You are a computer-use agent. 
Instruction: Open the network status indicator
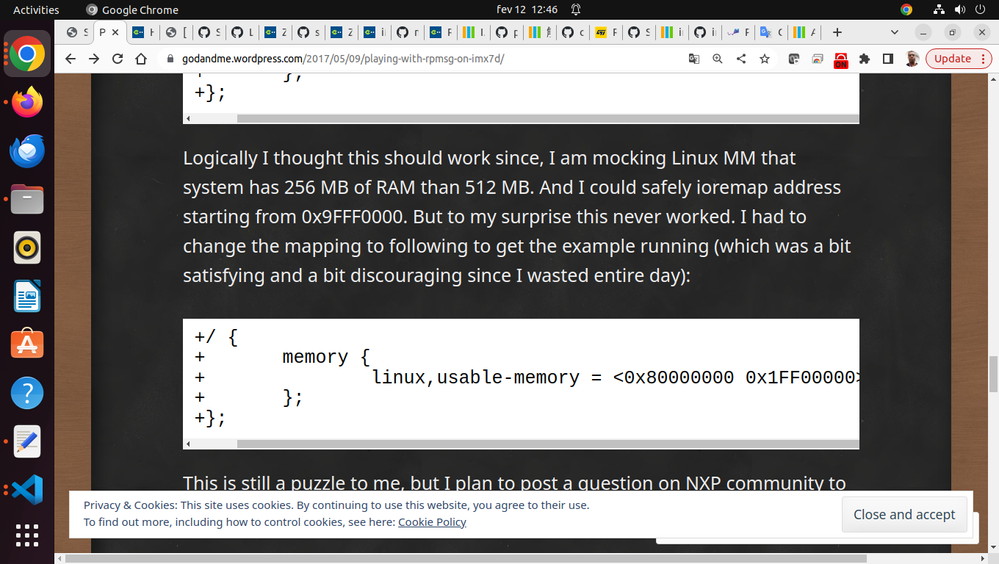[x=938, y=10]
